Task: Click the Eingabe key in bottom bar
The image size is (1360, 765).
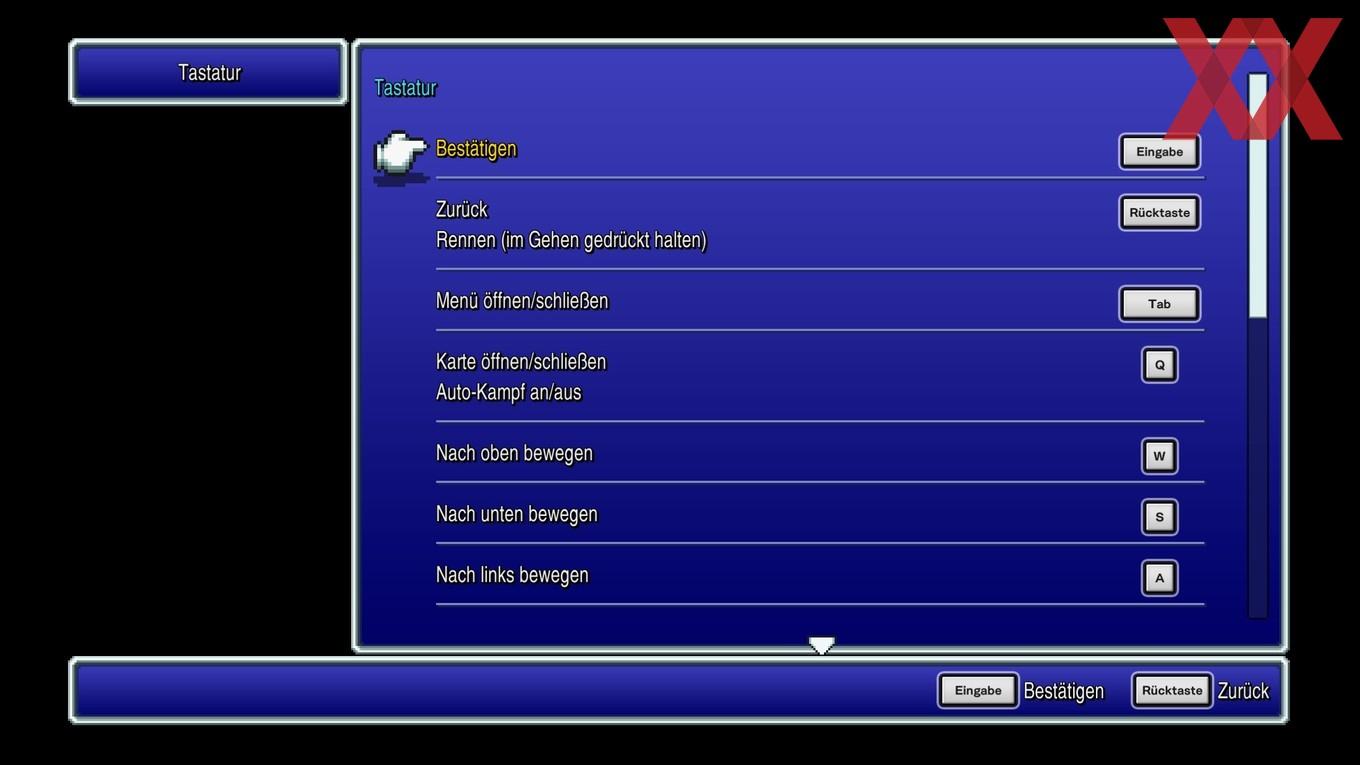Action: click(978, 690)
